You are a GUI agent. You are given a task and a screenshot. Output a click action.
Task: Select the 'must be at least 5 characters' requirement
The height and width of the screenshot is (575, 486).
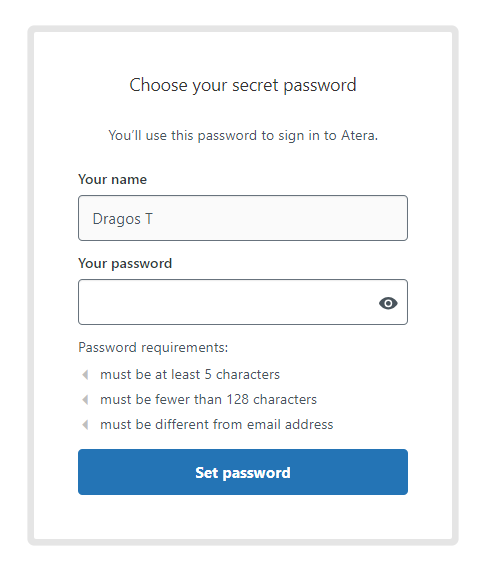point(190,374)
